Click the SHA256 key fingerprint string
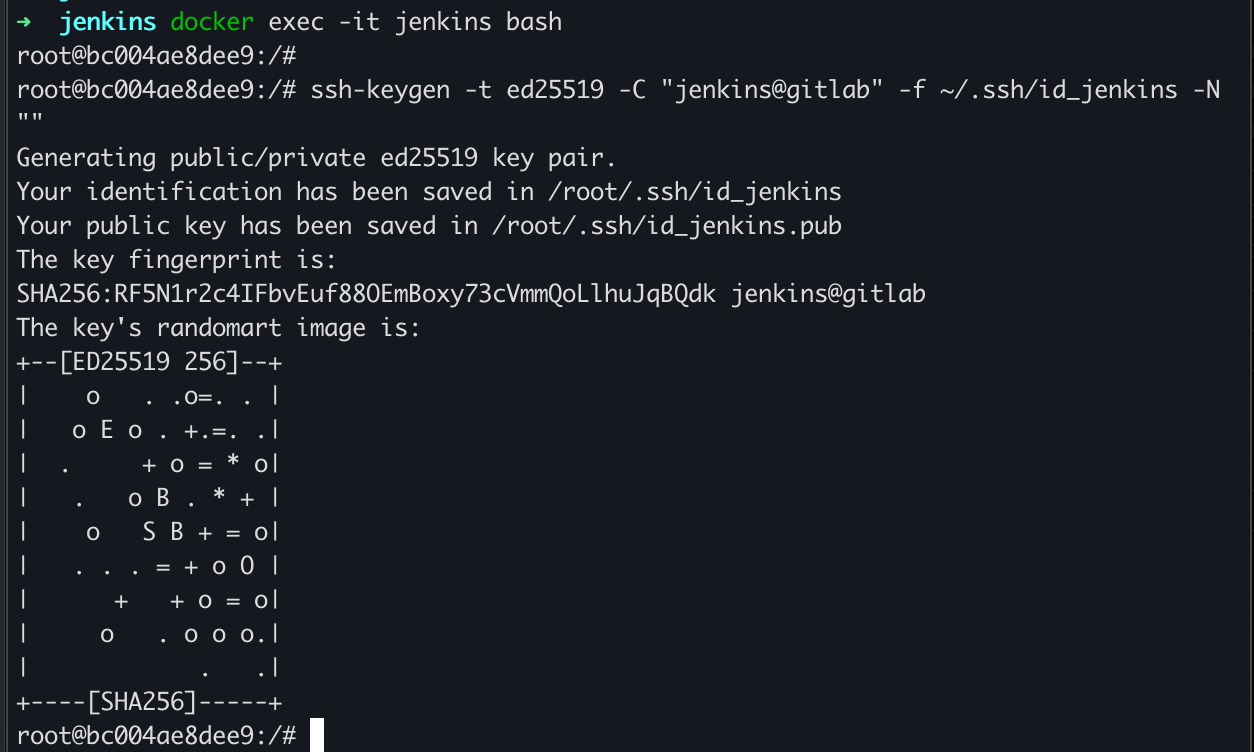This screenshot has width=1254, height=752. [366, 294]
